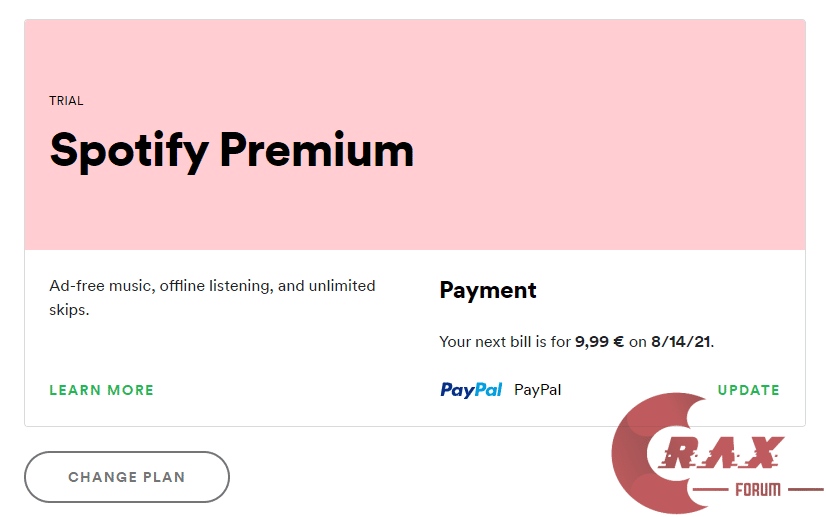
Task: Click the word "skips." in the description
Action: coord(69,310)
